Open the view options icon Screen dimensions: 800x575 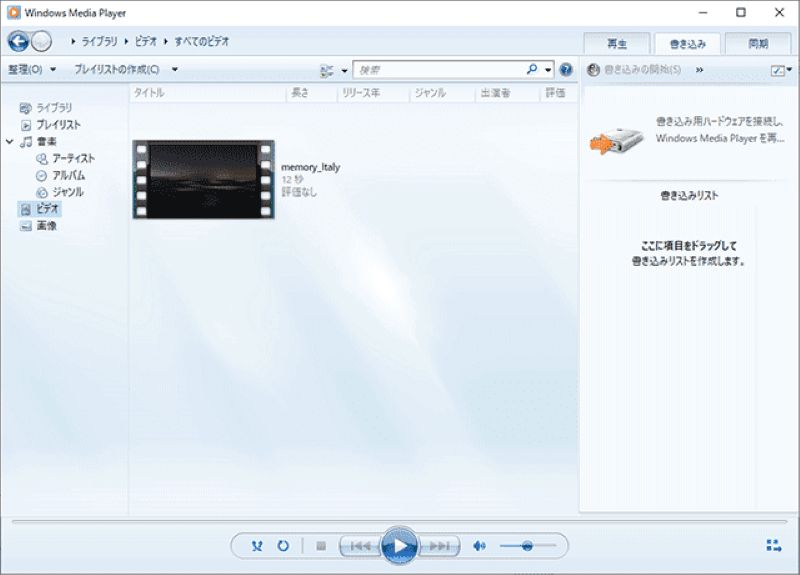tap(327, 70)
